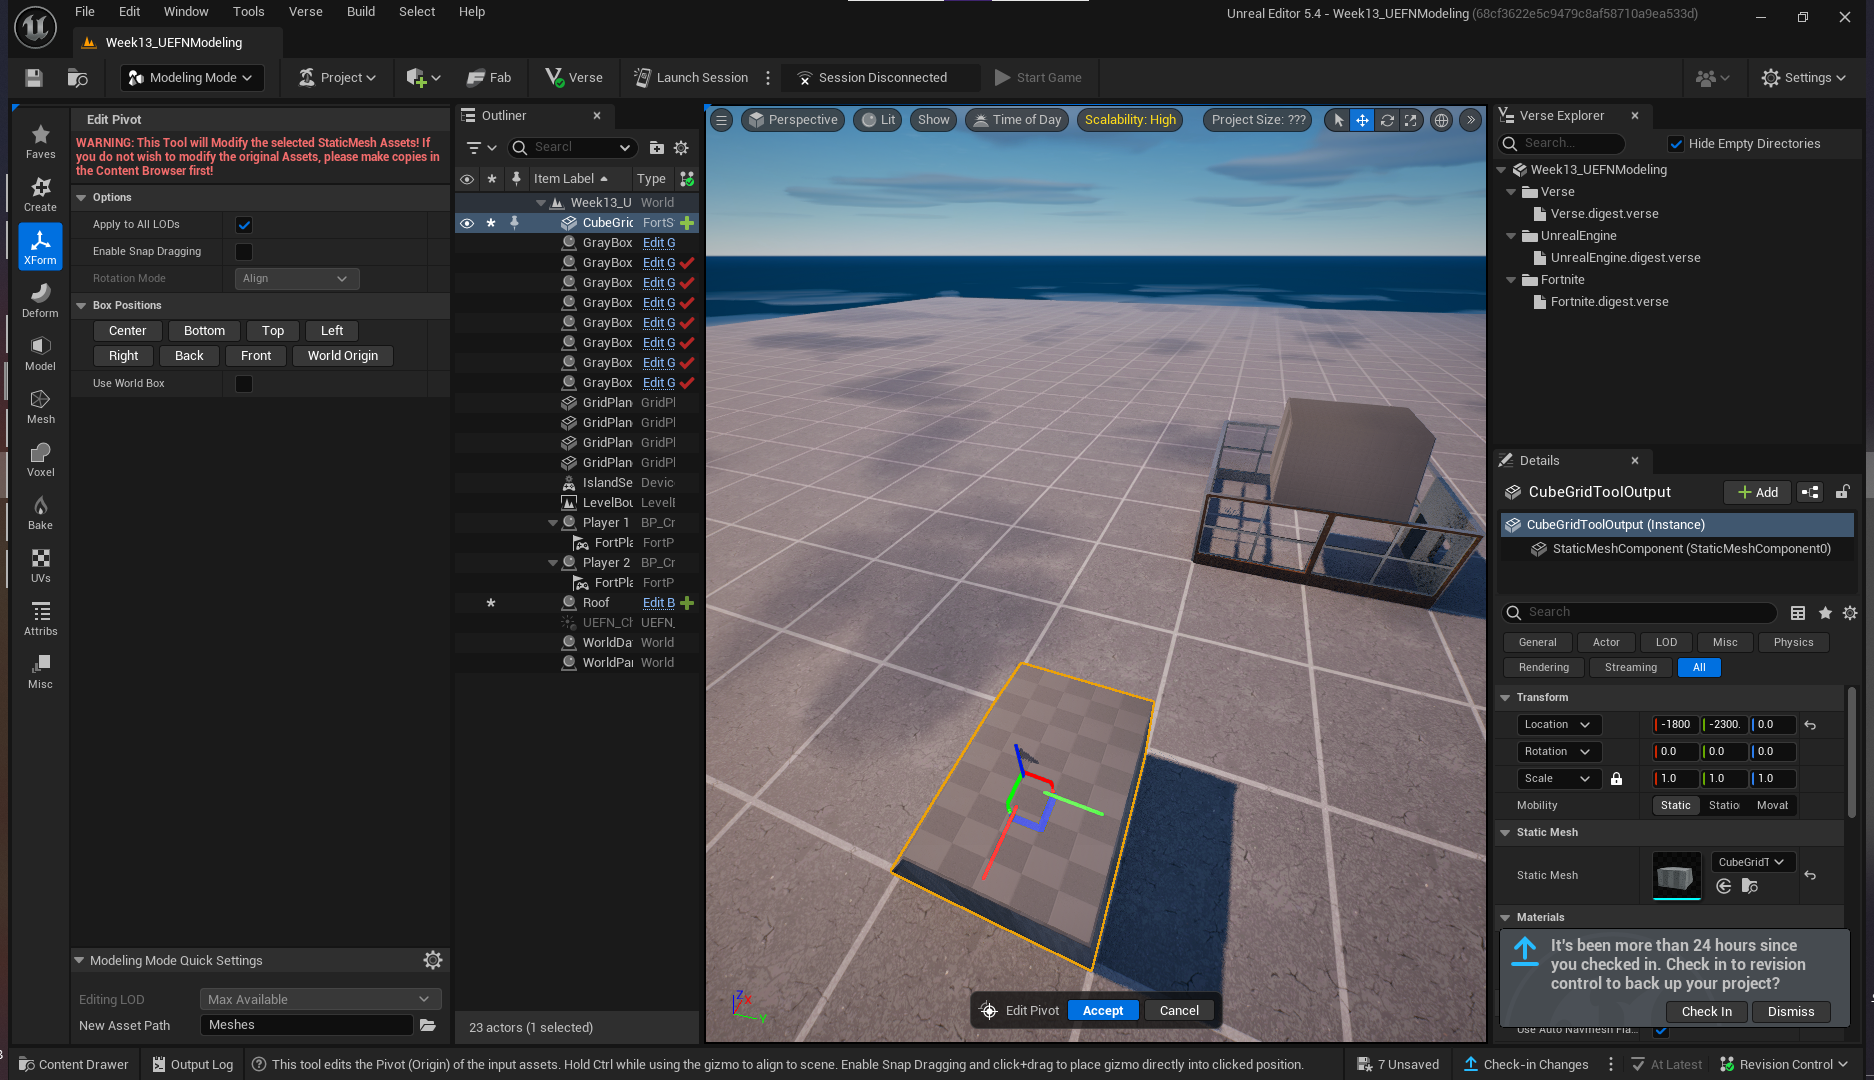Open the Mesh tools category
Image resolution: width=1874 pixels, height=1080 pixels.
(x=40, y=406)
